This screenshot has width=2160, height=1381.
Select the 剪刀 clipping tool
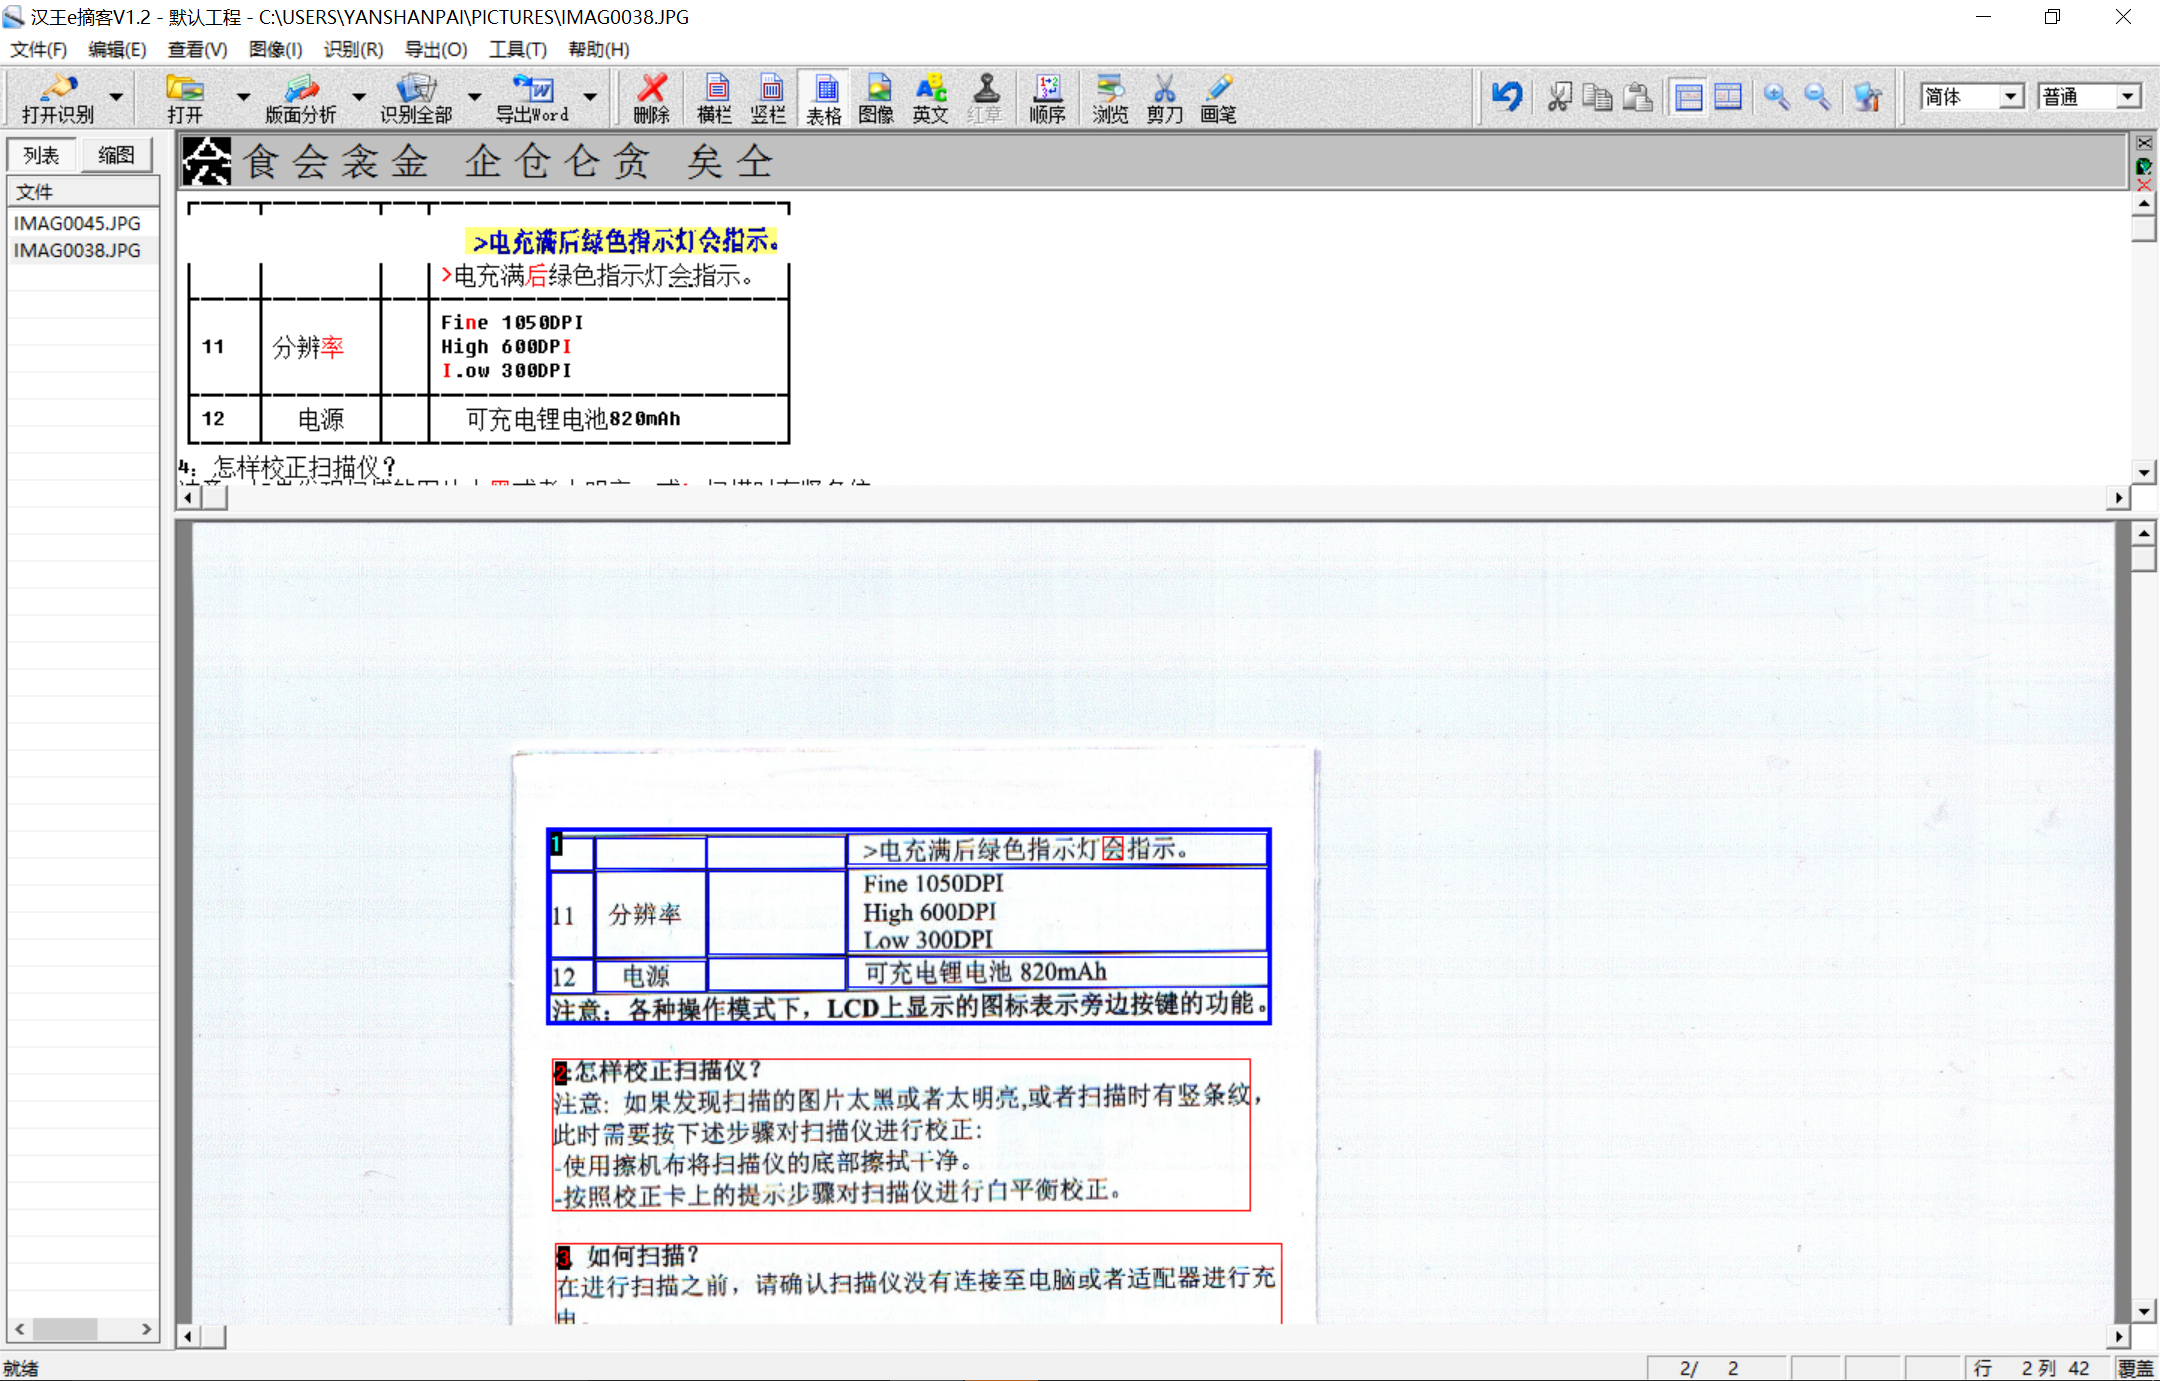(x=1163, y=97)
